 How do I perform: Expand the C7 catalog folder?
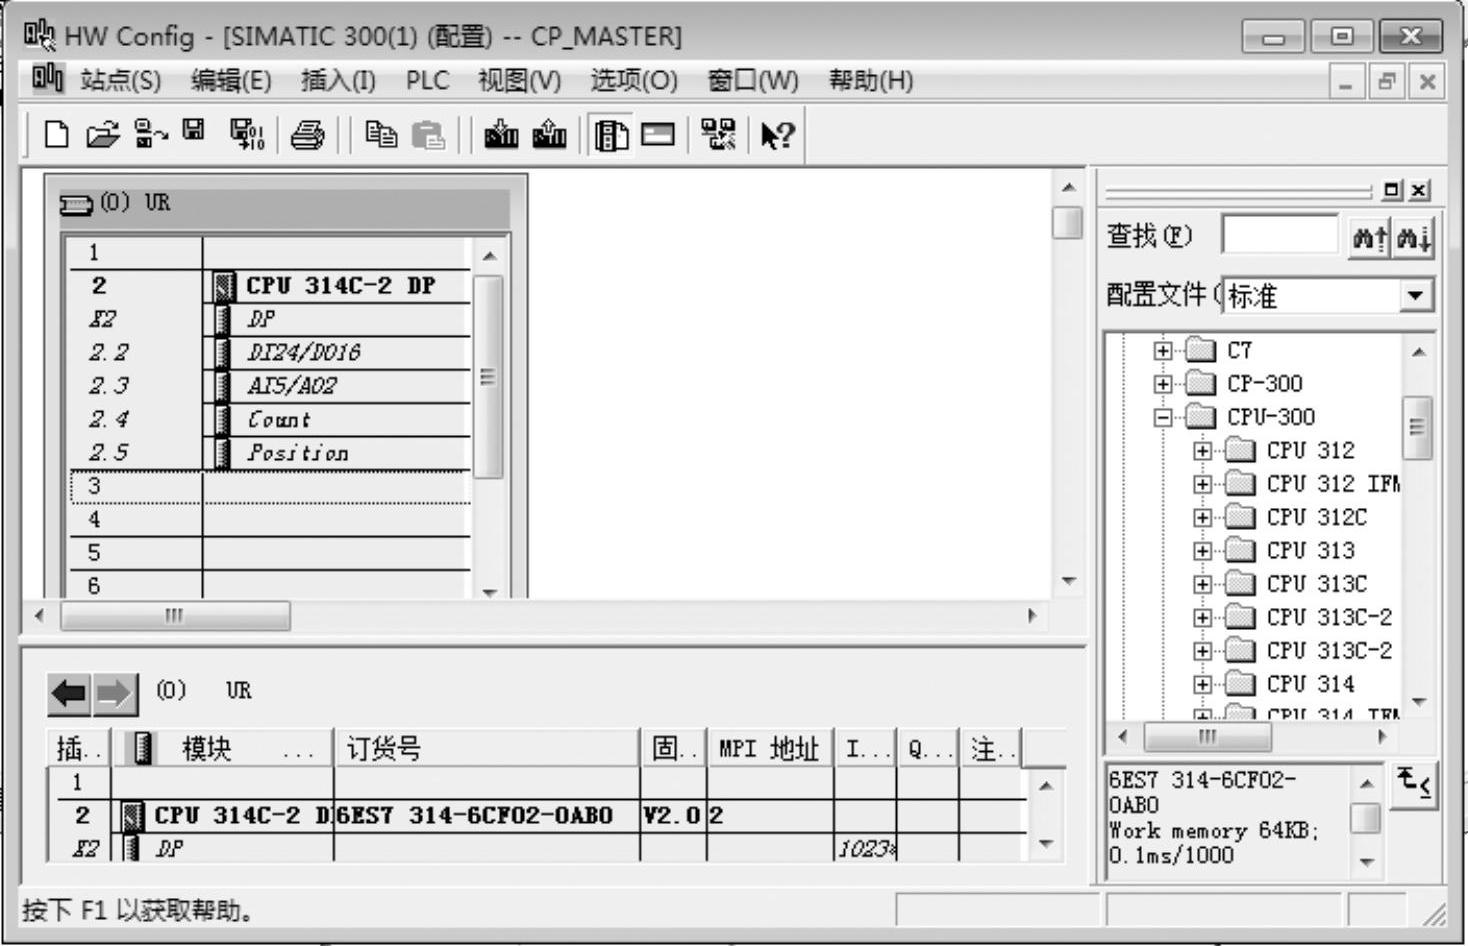click(1162, 350)
